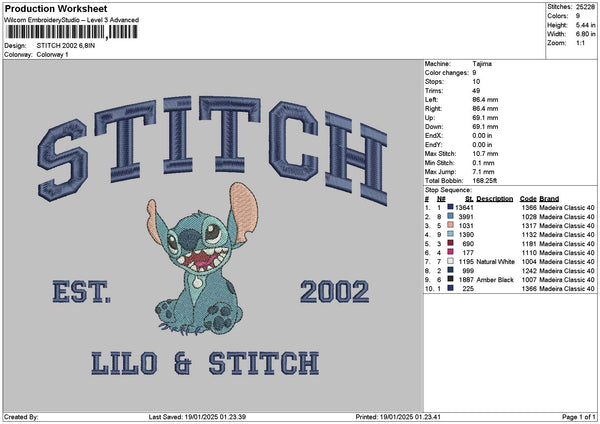Screen dimensions: 600x424
Task: Click stitch count '999' in the stop sequence
Action: click(x=468, y=271)
